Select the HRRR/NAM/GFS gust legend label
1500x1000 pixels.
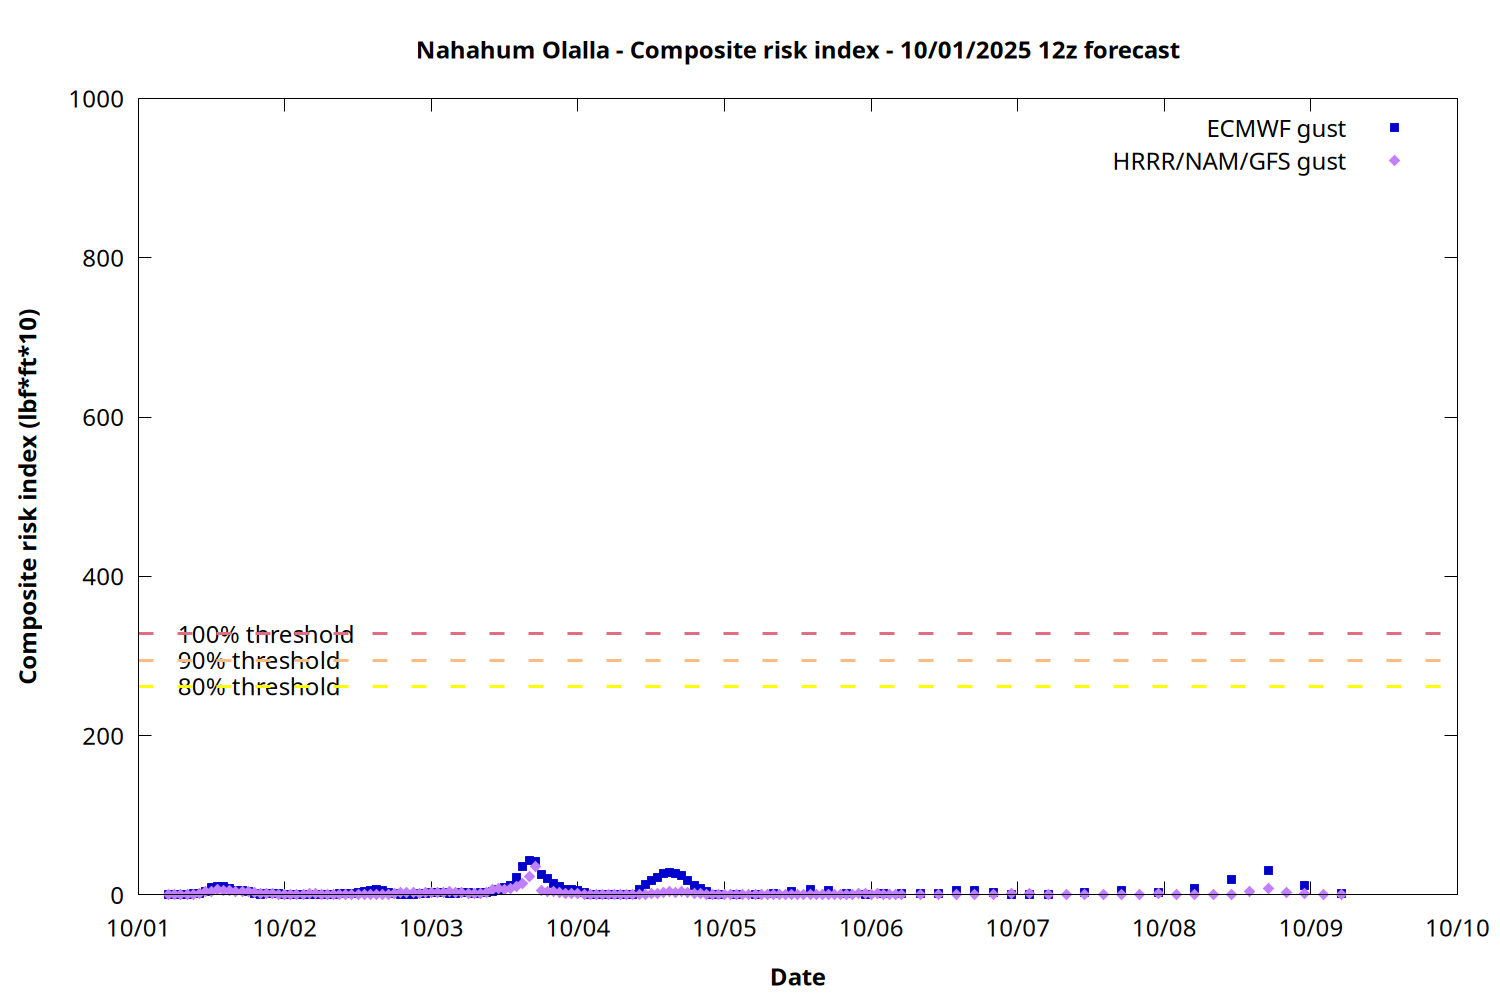[1229, 162]
